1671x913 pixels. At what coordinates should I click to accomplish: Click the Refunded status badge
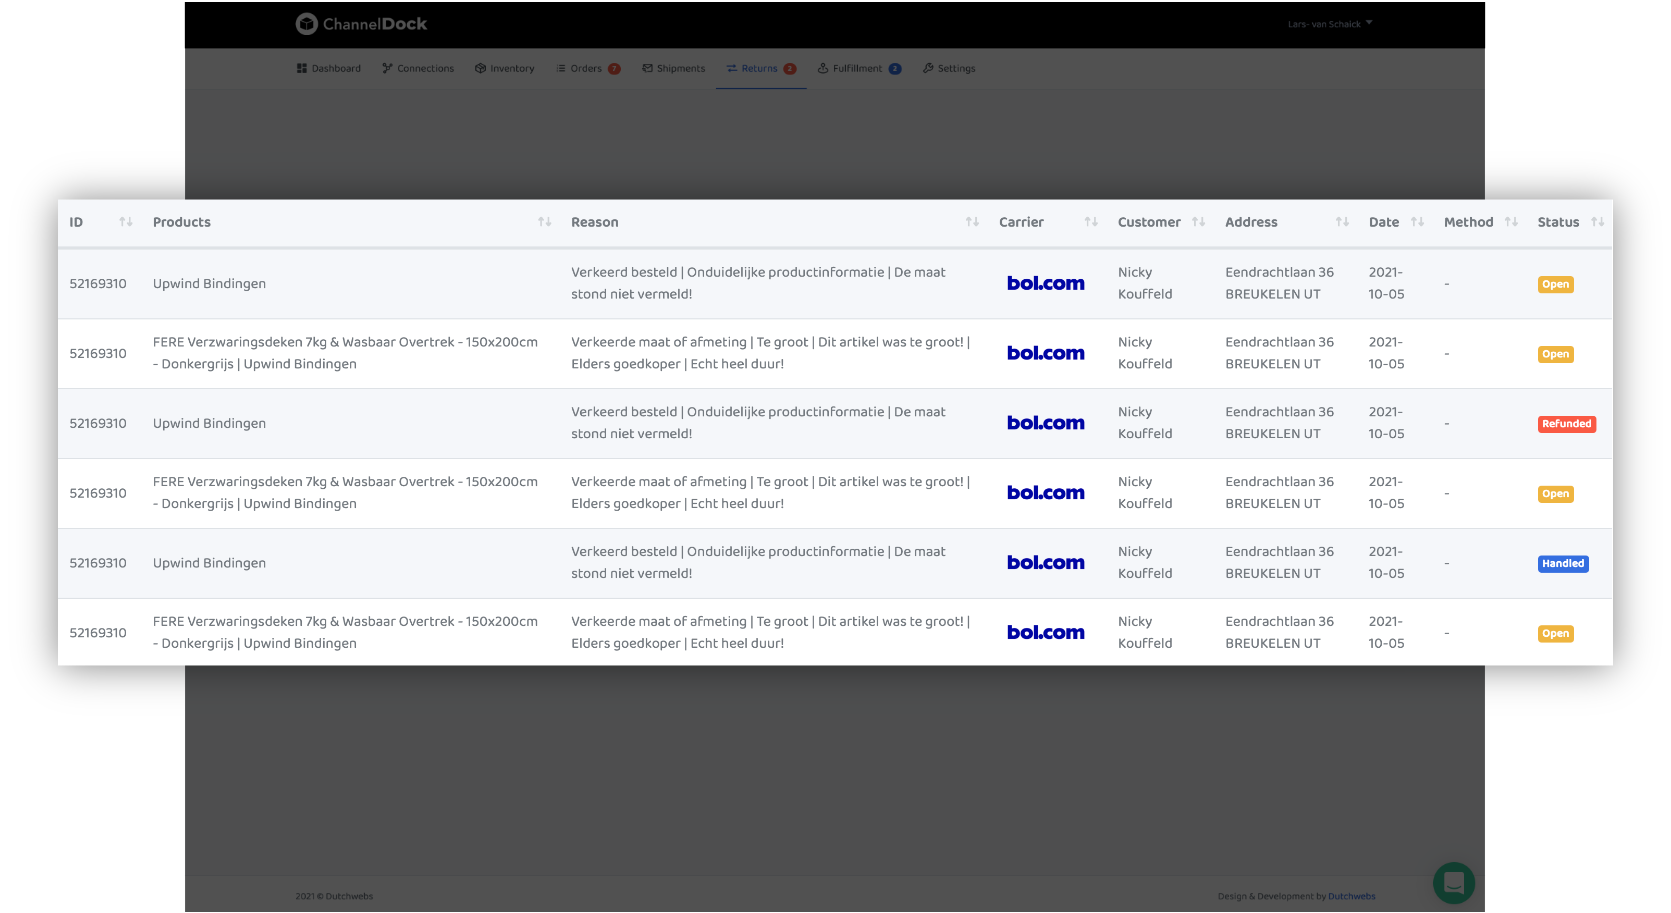pos(1566,424)
